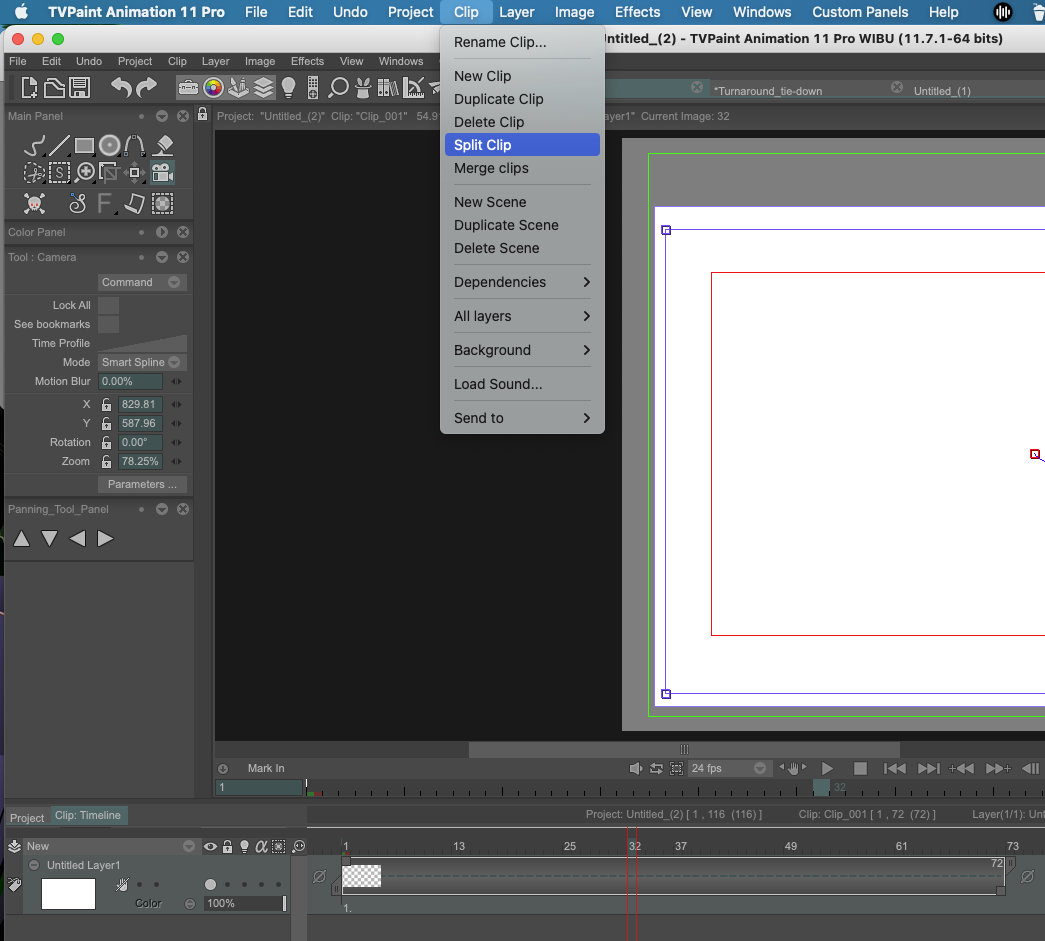The height and width of the screenshot is (941, 1045).
Task: Toggle the See bookmarks checkbox
Action: 108,324
